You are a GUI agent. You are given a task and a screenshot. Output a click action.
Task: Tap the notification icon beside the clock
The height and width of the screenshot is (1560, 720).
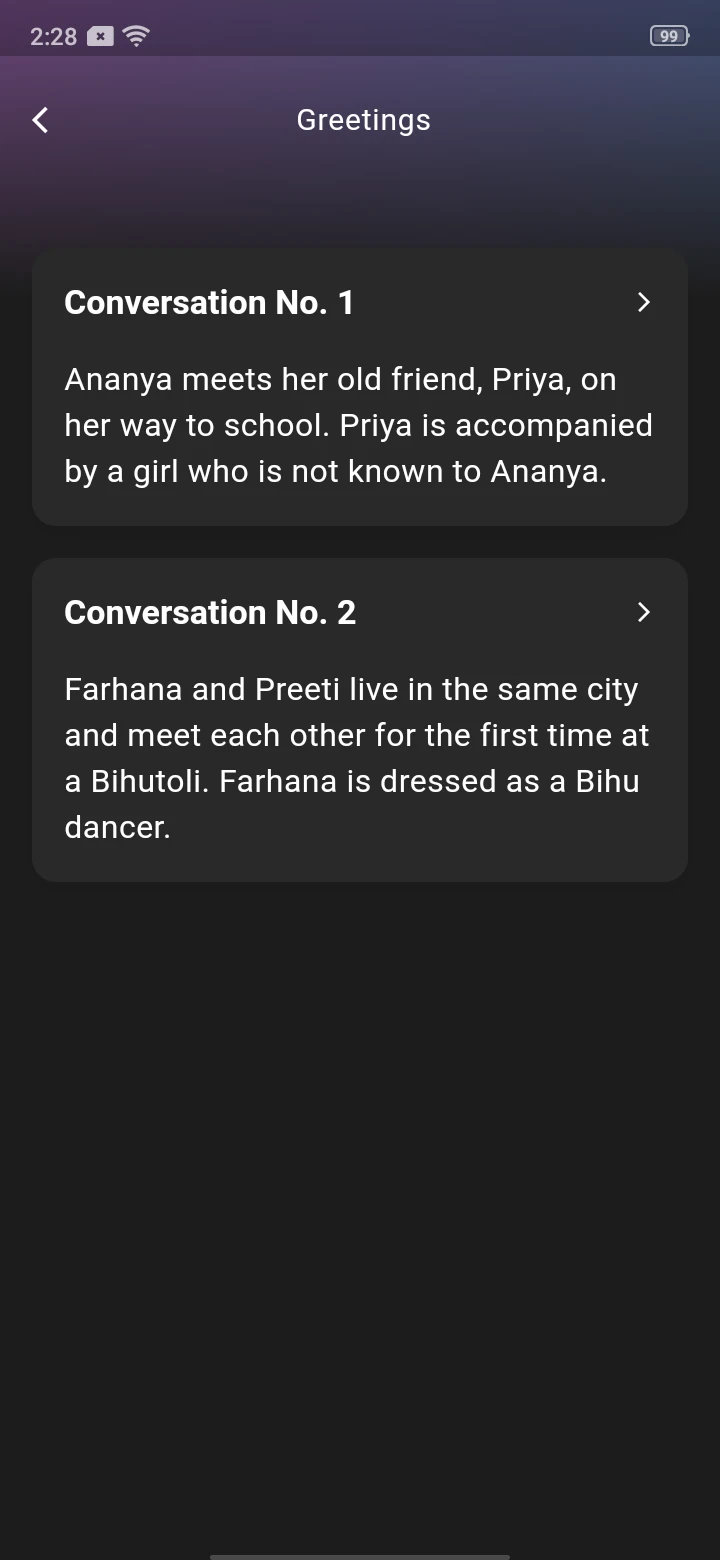[100, 36]
